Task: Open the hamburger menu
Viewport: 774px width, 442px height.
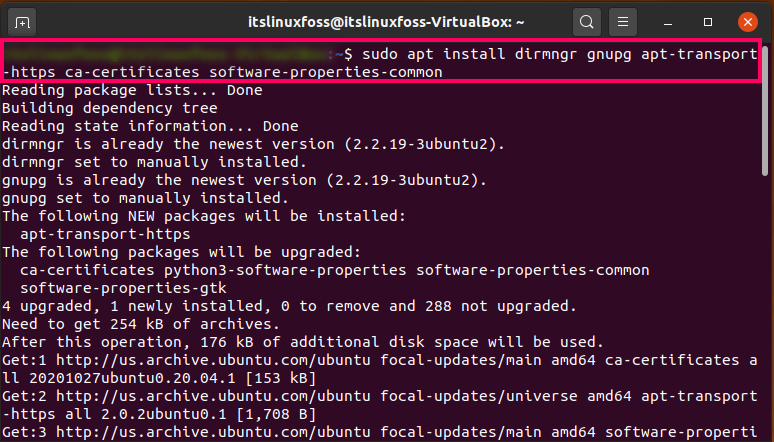Action: 623,22
